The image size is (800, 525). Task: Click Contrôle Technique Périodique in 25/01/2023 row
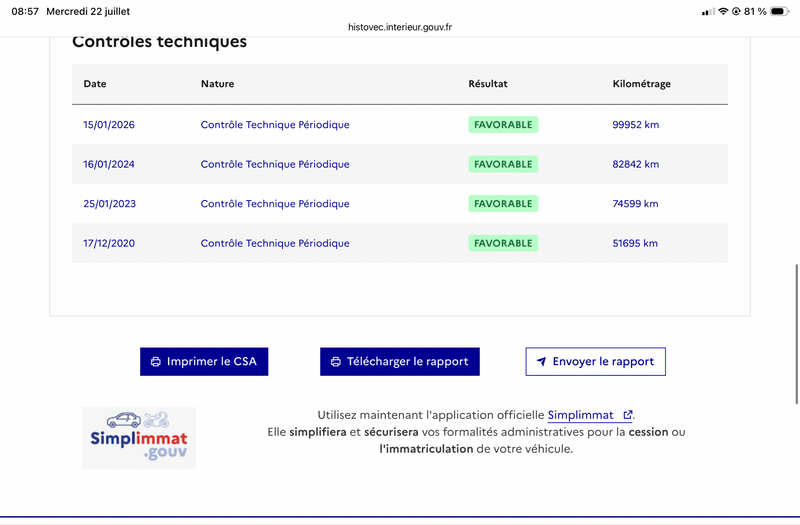click(x=275, y=204)
